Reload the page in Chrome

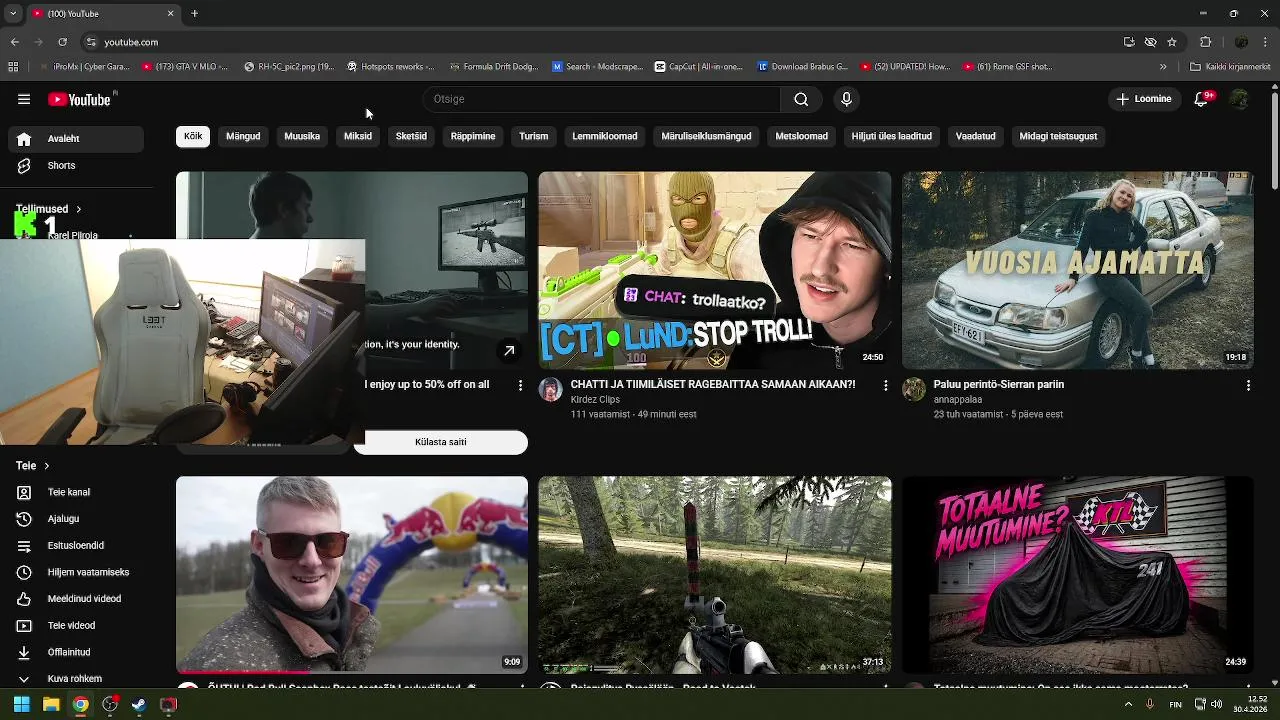[62, 42]
